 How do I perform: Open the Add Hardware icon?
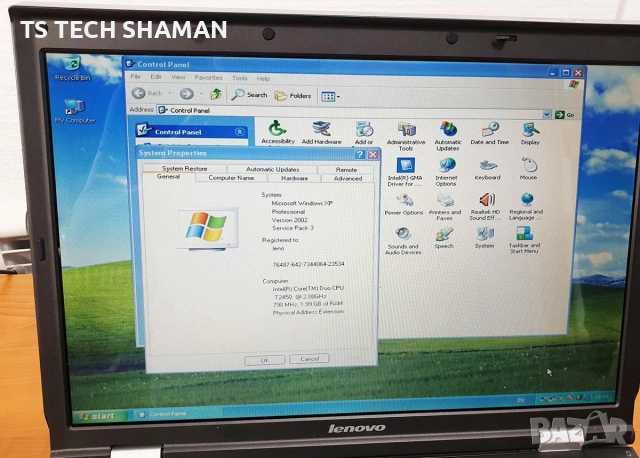coord(322,133)
